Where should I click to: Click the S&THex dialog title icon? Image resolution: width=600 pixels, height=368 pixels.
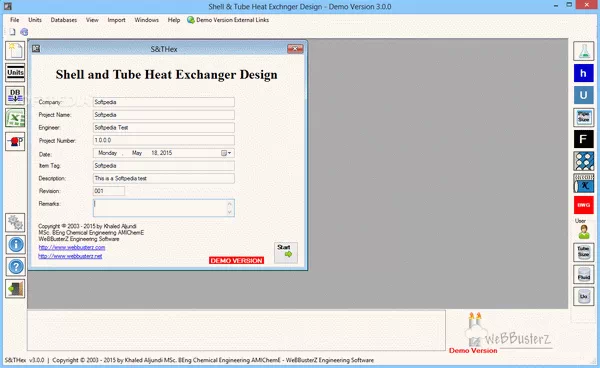click(x=36, y=49)
